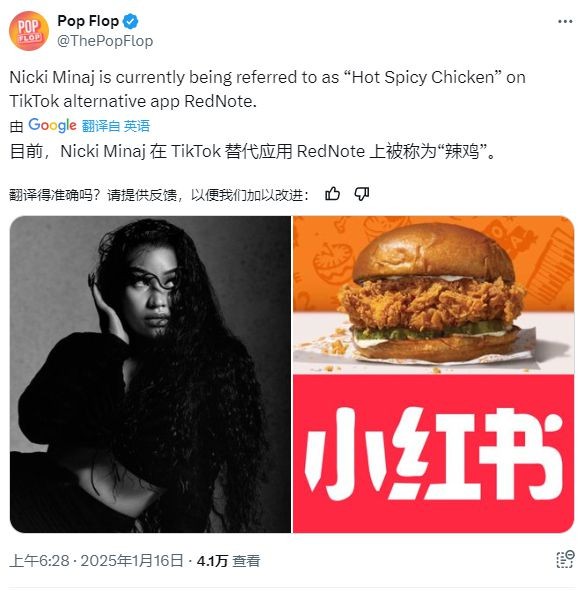Open the Pop Flop display name
This screenshot has height=591, width=587.
point(88,21)
